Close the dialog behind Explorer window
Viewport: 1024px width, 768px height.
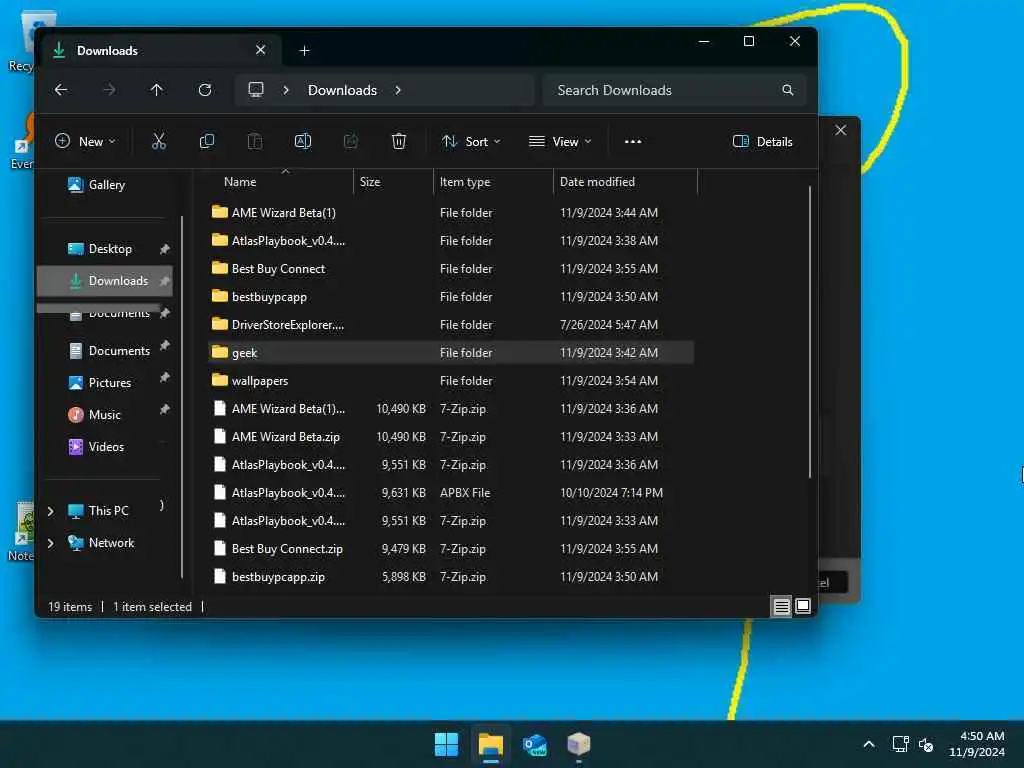pos(840,130)
